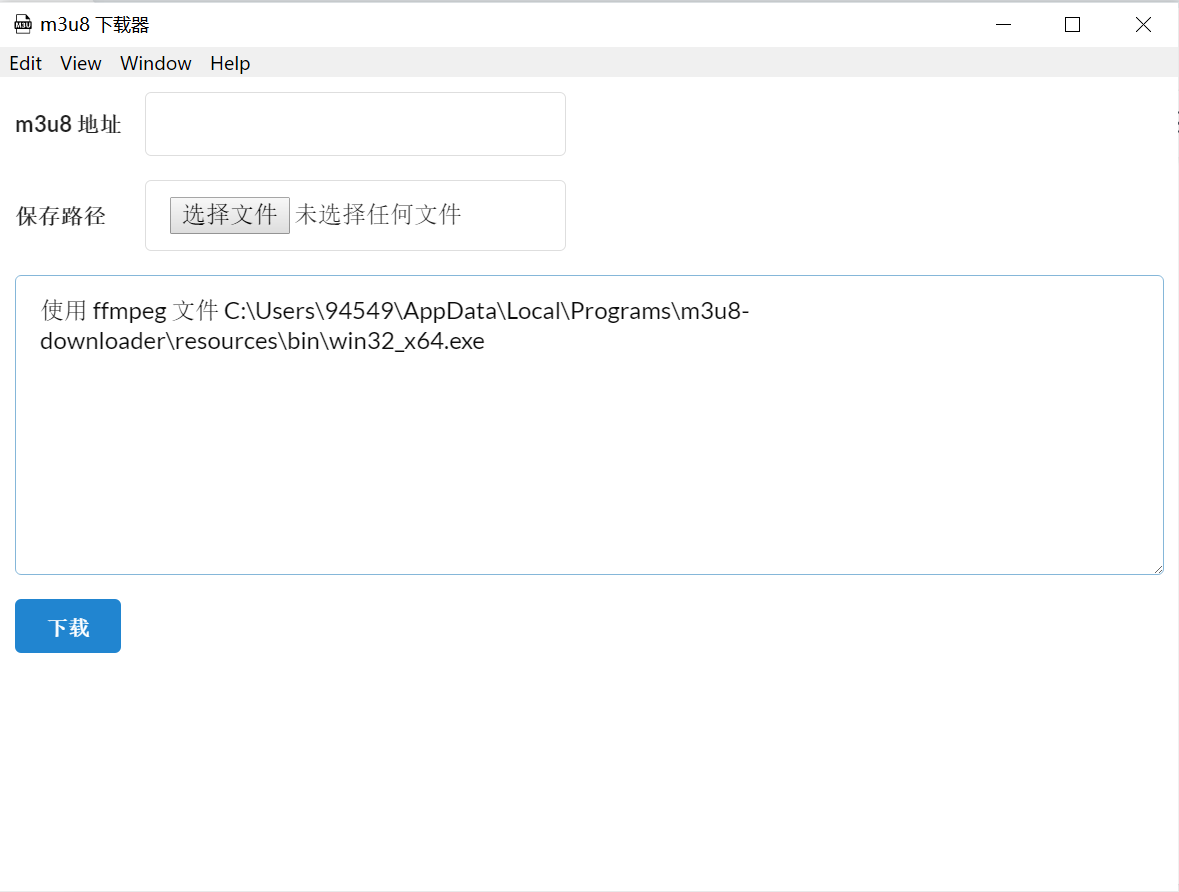Image resolution: width=1179 pixels, height=892 pixels.
Task: Click the window title text m3u8 下载器
Action: click(95, 25)
